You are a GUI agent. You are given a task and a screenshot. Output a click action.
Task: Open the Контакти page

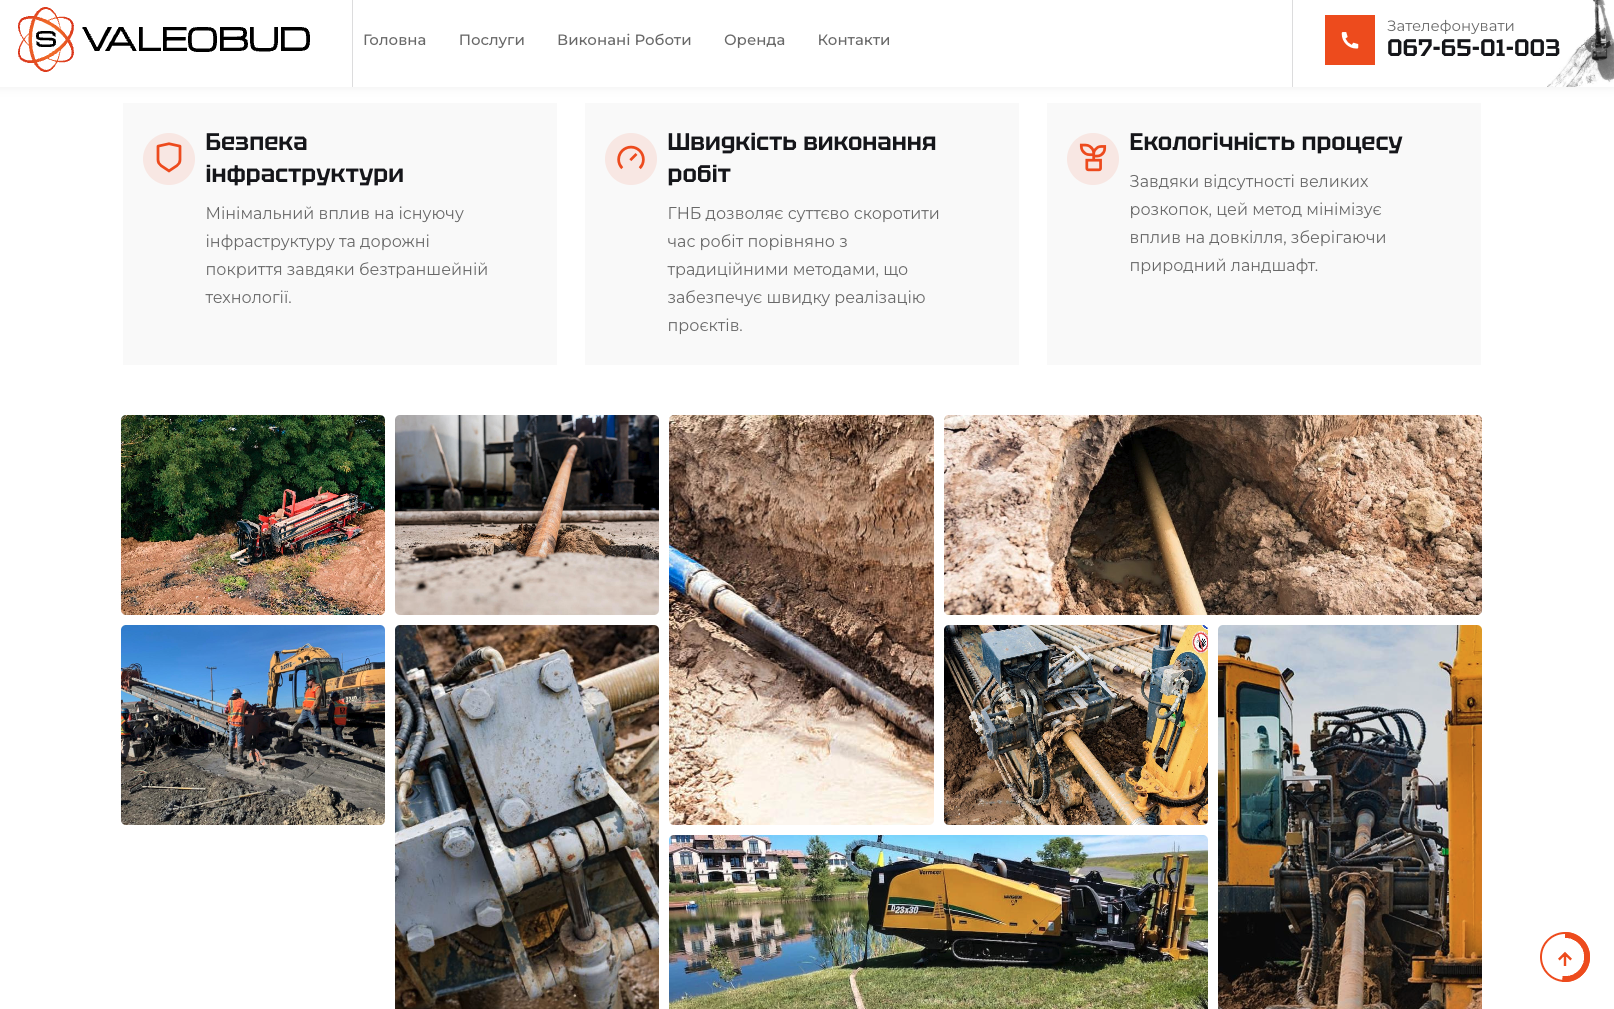pyautogui.click(x=853, y=40)
